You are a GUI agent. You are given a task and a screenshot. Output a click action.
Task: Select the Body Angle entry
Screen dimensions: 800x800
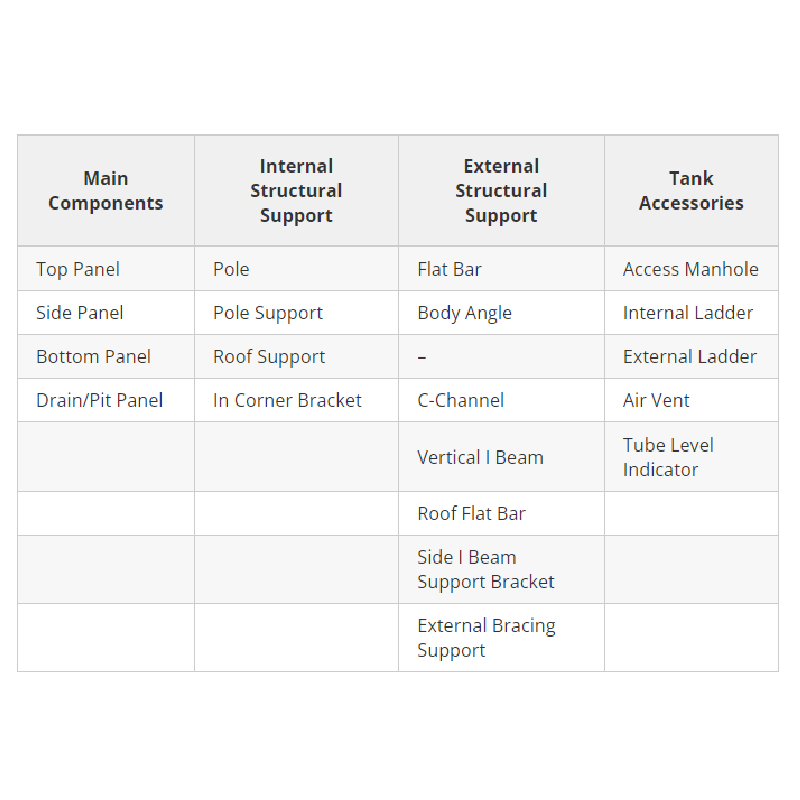pos(464,313)
